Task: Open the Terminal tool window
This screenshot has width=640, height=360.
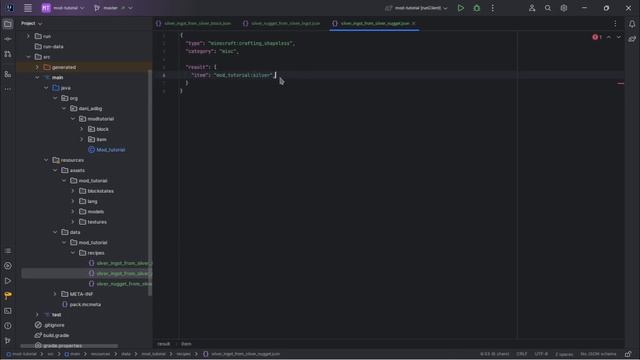Action: pos(8,311)
